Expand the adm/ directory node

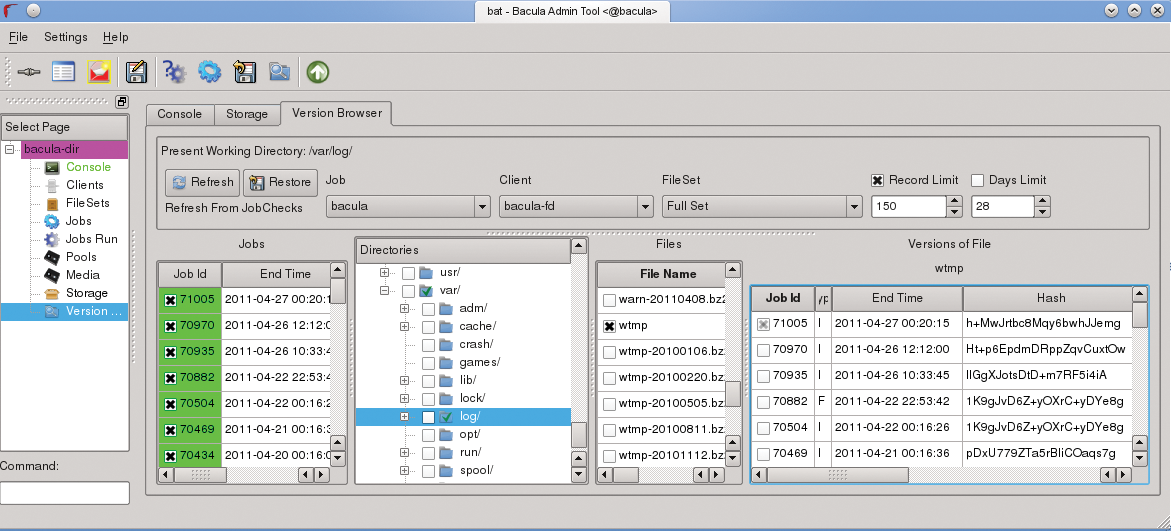(404, 308)
